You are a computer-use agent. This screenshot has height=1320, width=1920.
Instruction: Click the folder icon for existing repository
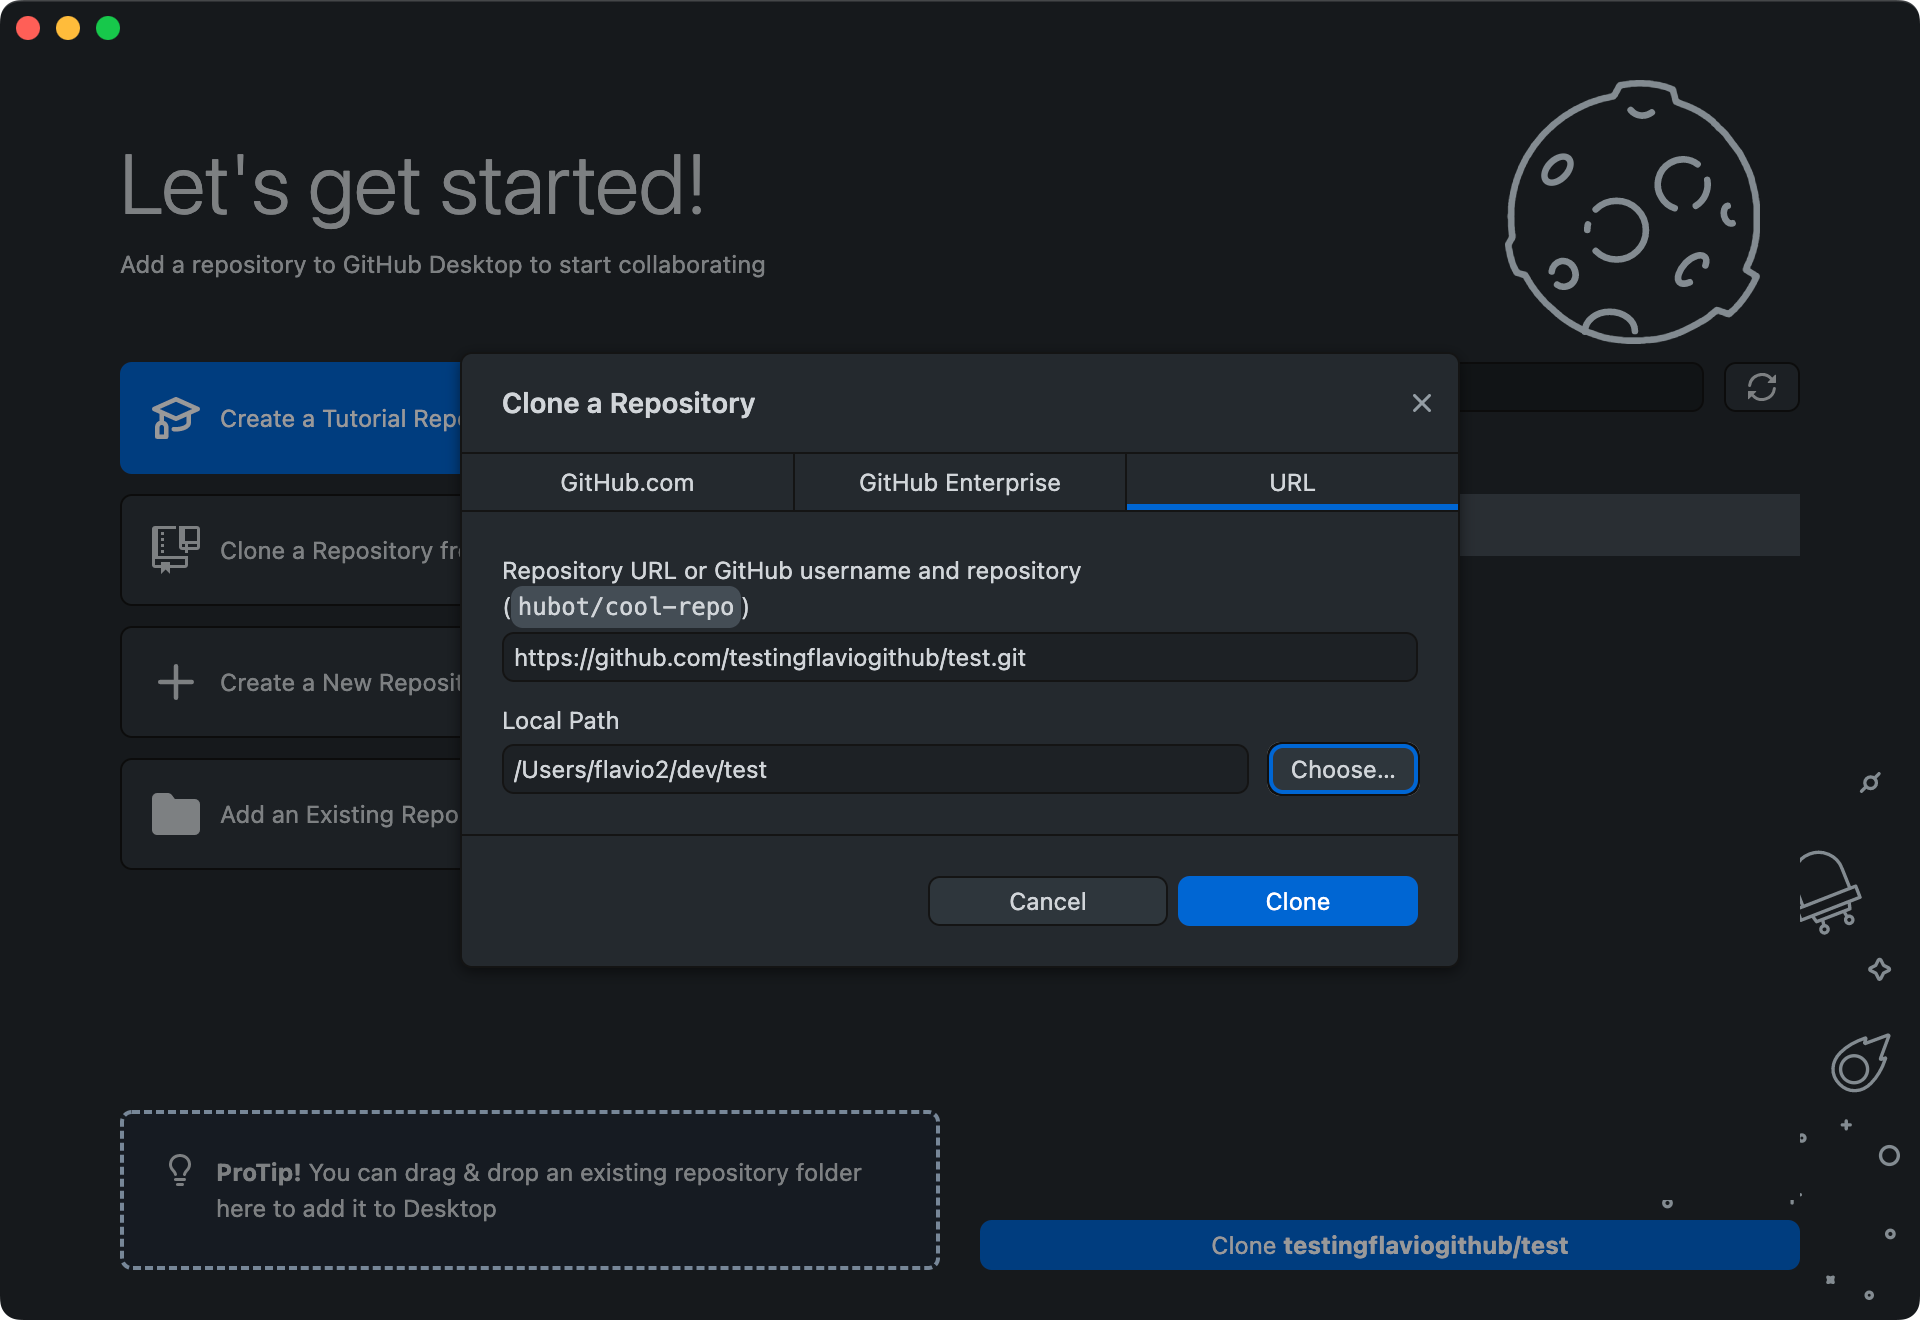coord(175,814)
